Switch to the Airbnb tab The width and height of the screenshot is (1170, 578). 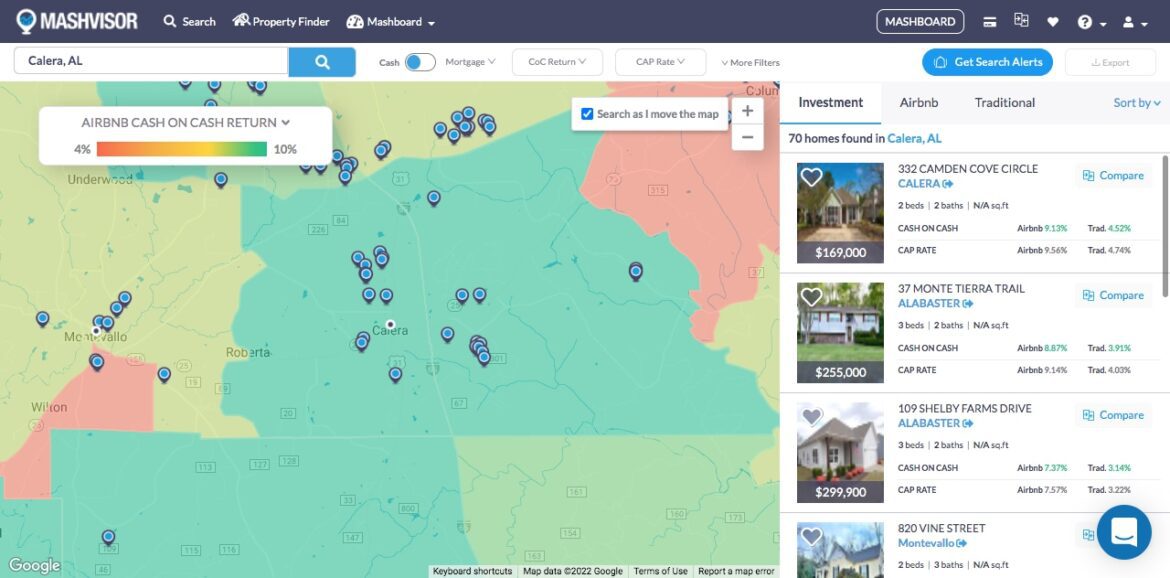918,103
